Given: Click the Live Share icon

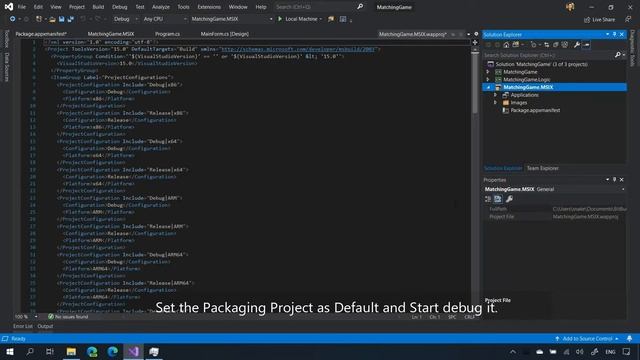Looking at the screenshot, I should 587,20.
